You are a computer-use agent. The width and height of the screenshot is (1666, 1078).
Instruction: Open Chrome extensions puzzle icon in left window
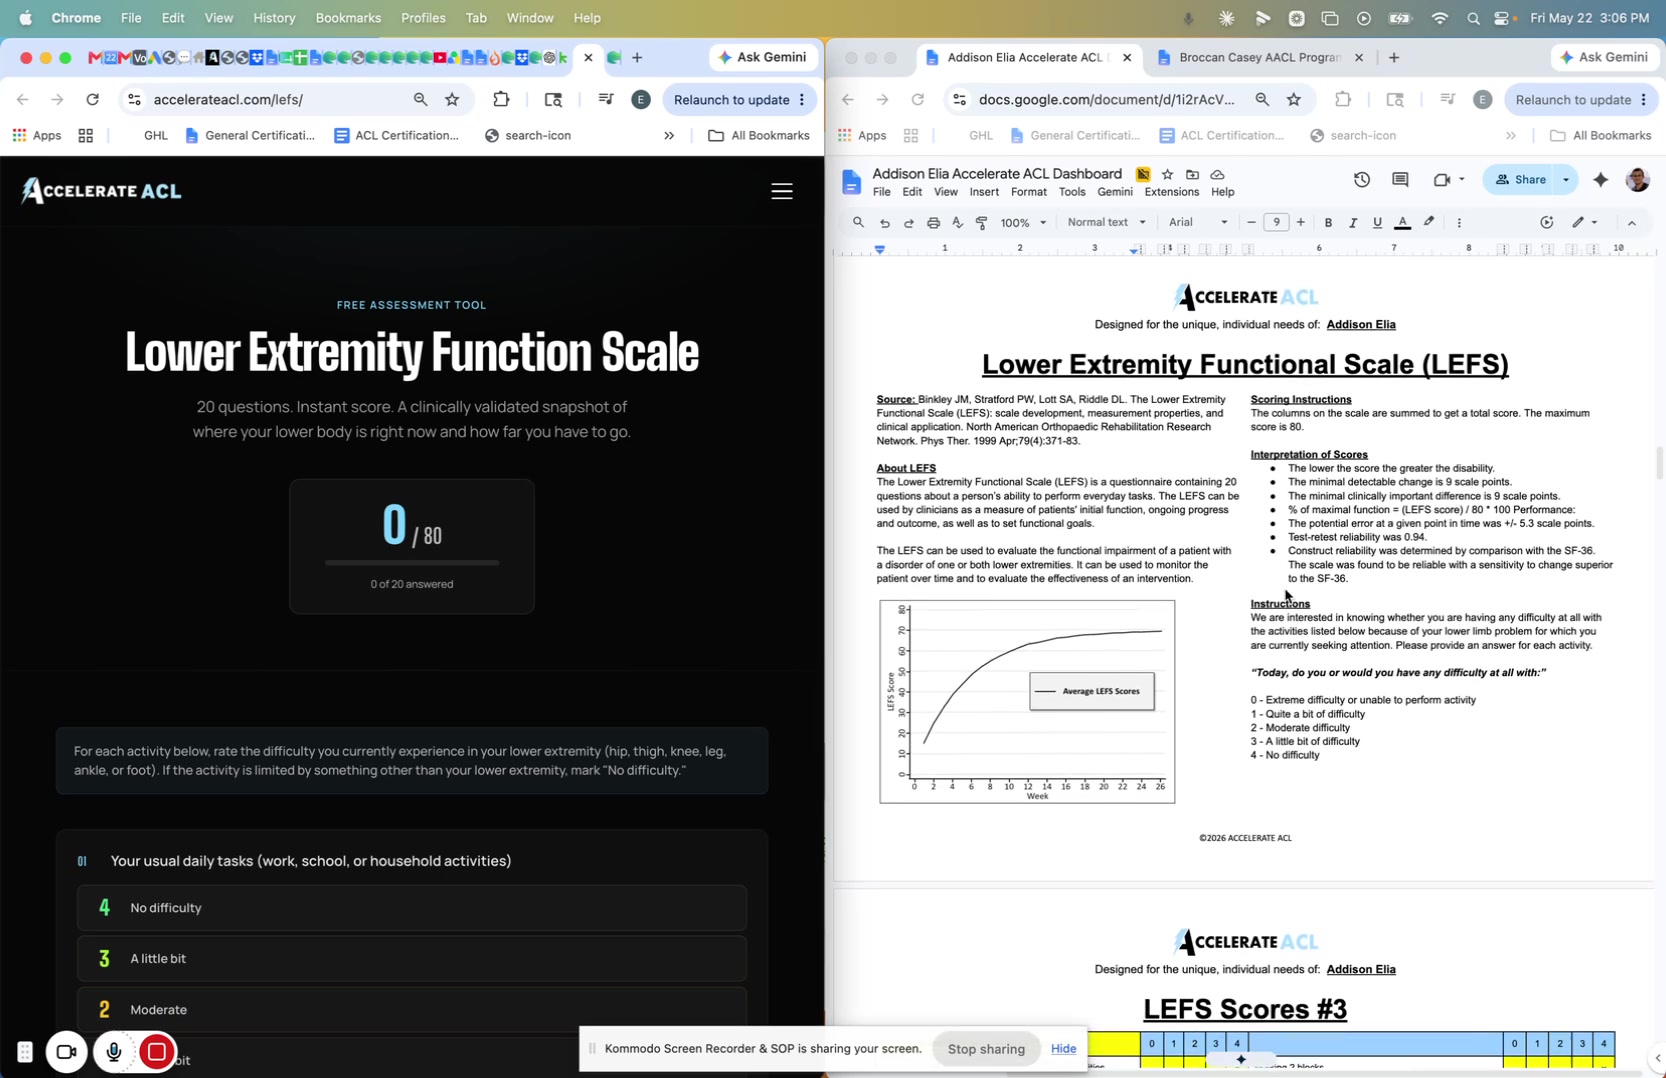coord(501,99)
